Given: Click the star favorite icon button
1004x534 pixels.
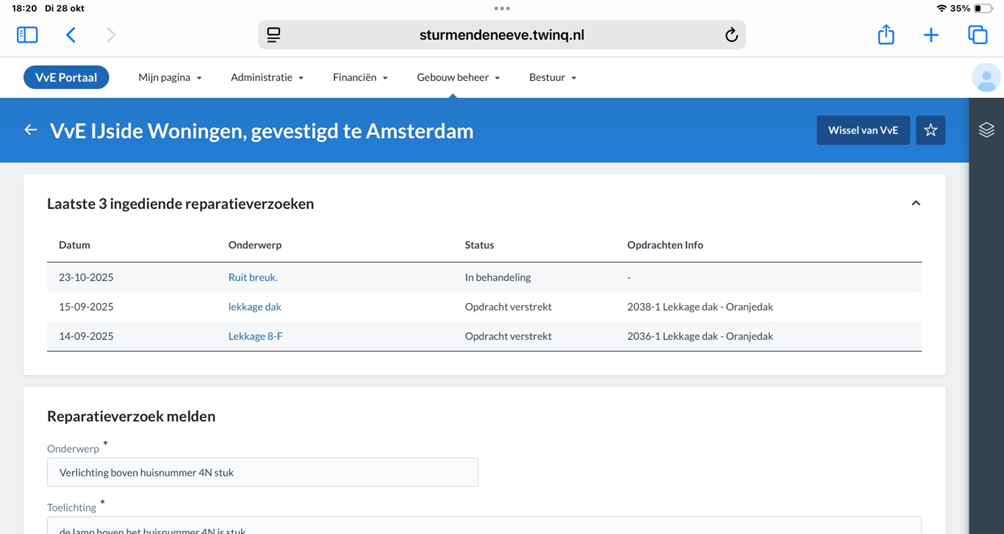Looking at the screenshot, I should pyautogui.click(x=931, y=131).
